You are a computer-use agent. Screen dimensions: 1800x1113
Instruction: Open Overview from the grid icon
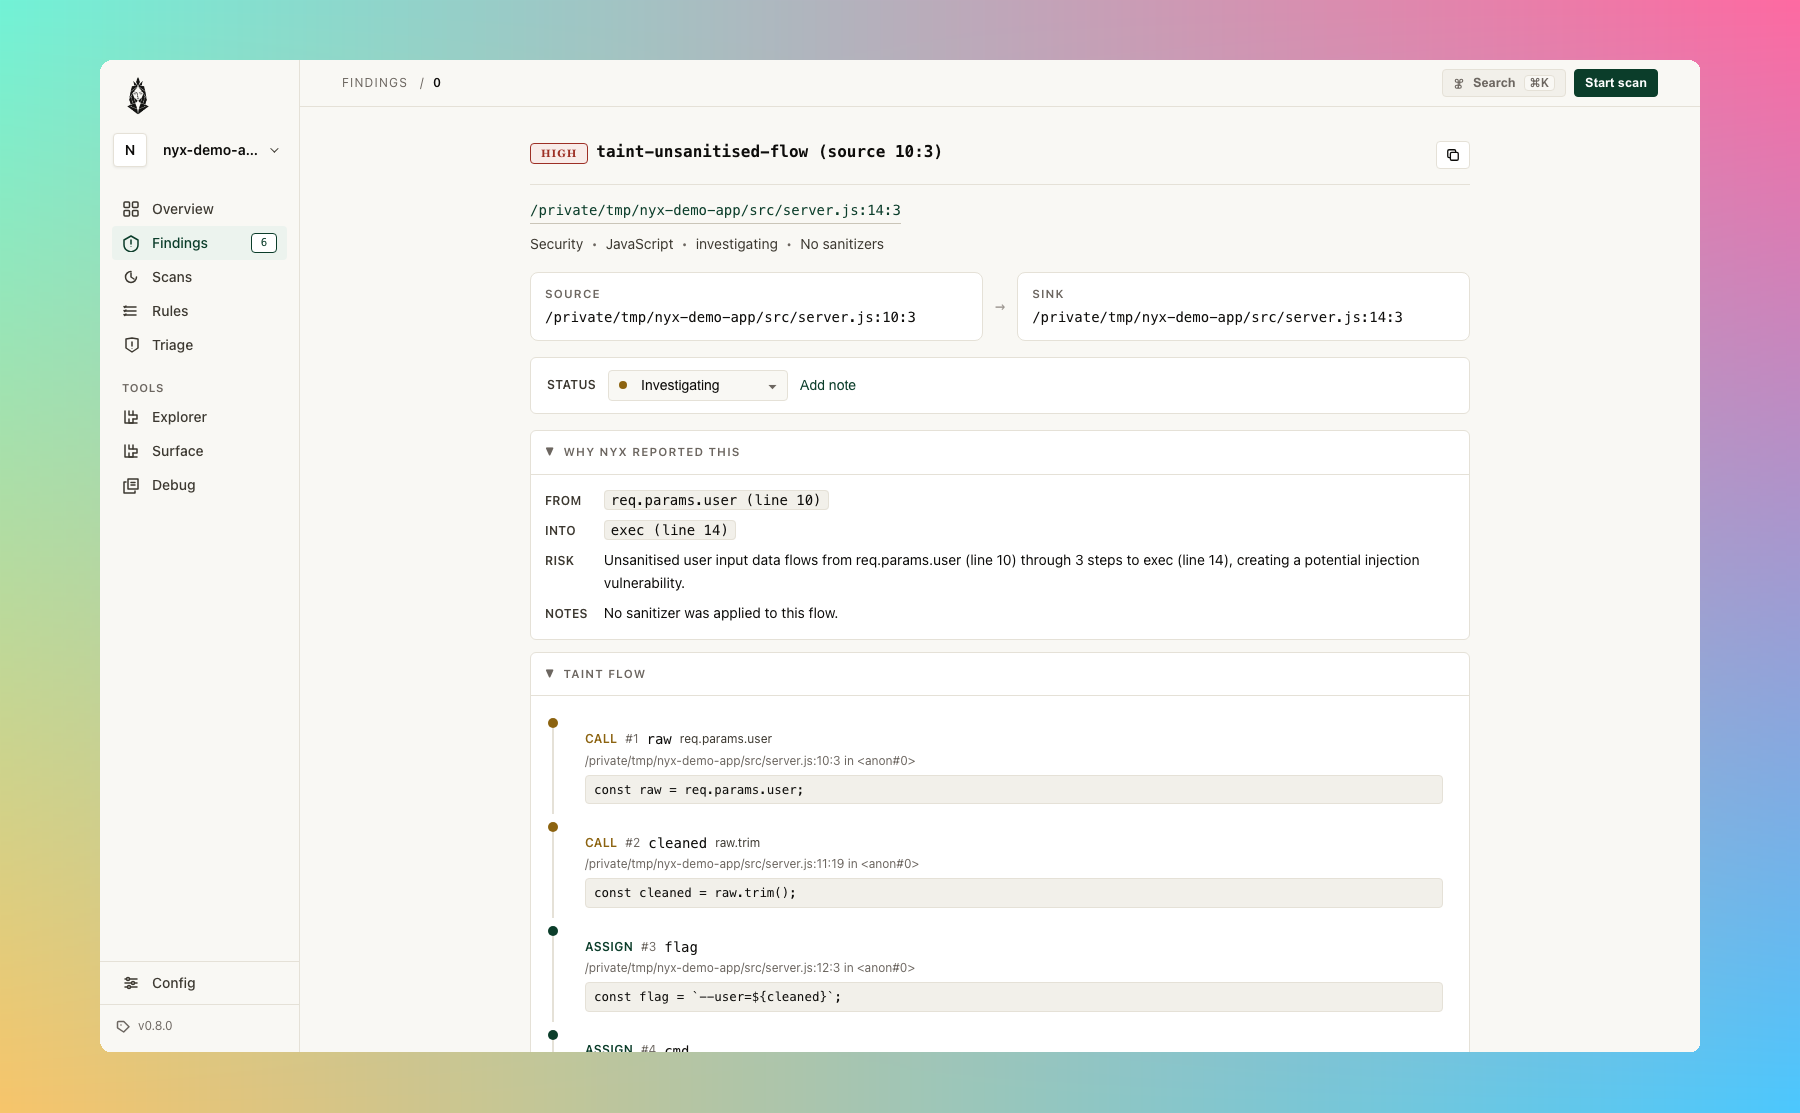point(131,209)
